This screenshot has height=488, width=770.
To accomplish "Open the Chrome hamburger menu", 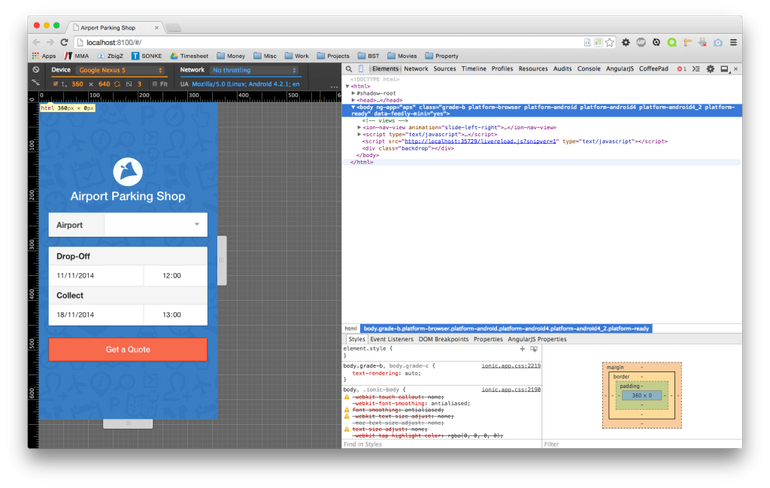I will [x=733, y=43].
